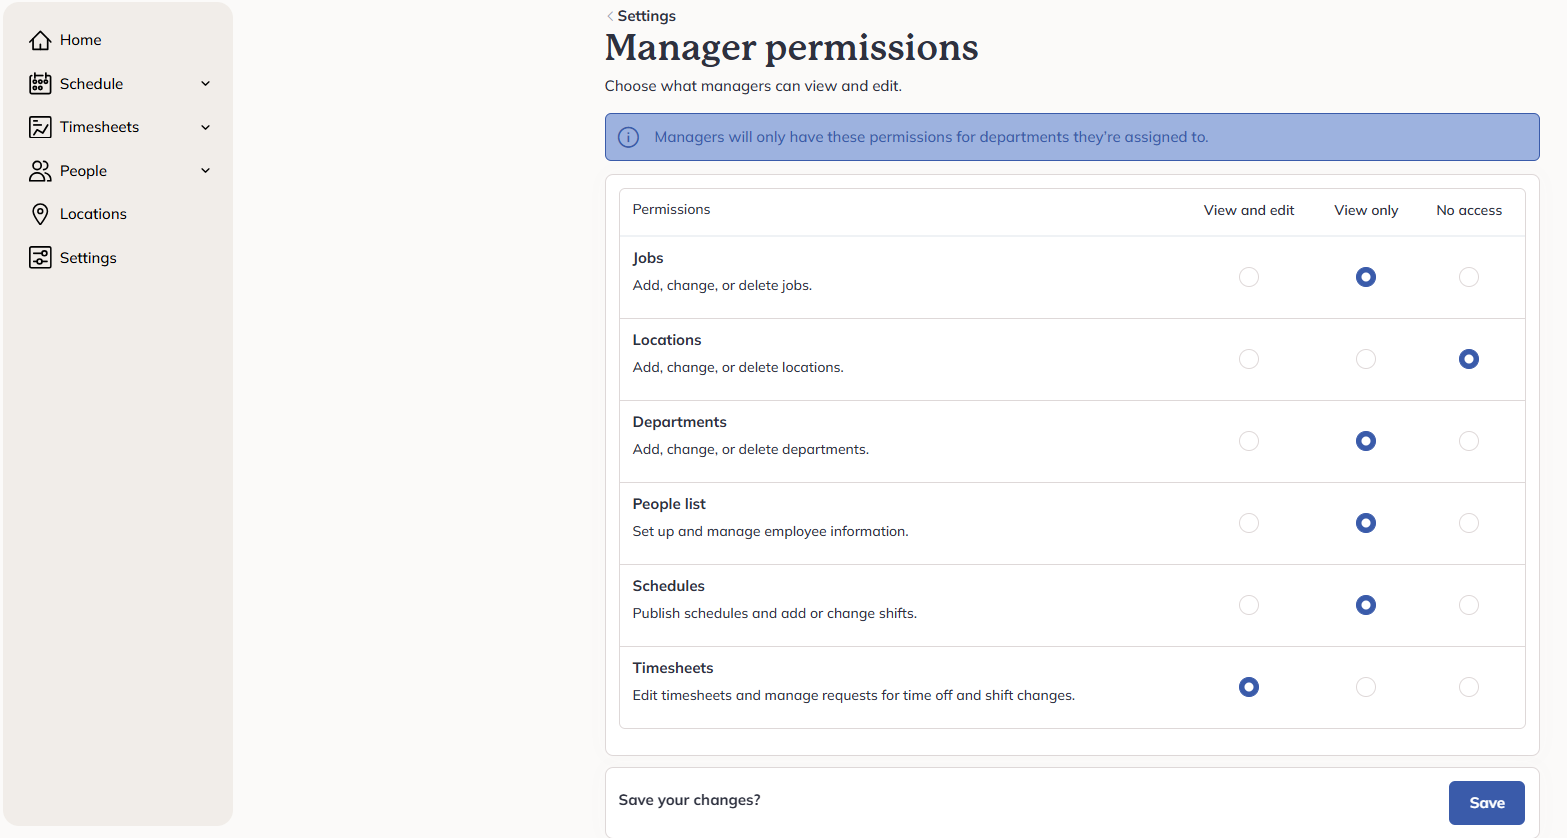Screen dimensions: 1567x838
Task: Select View only for Jobs
Action: (x=1366, y=277)
